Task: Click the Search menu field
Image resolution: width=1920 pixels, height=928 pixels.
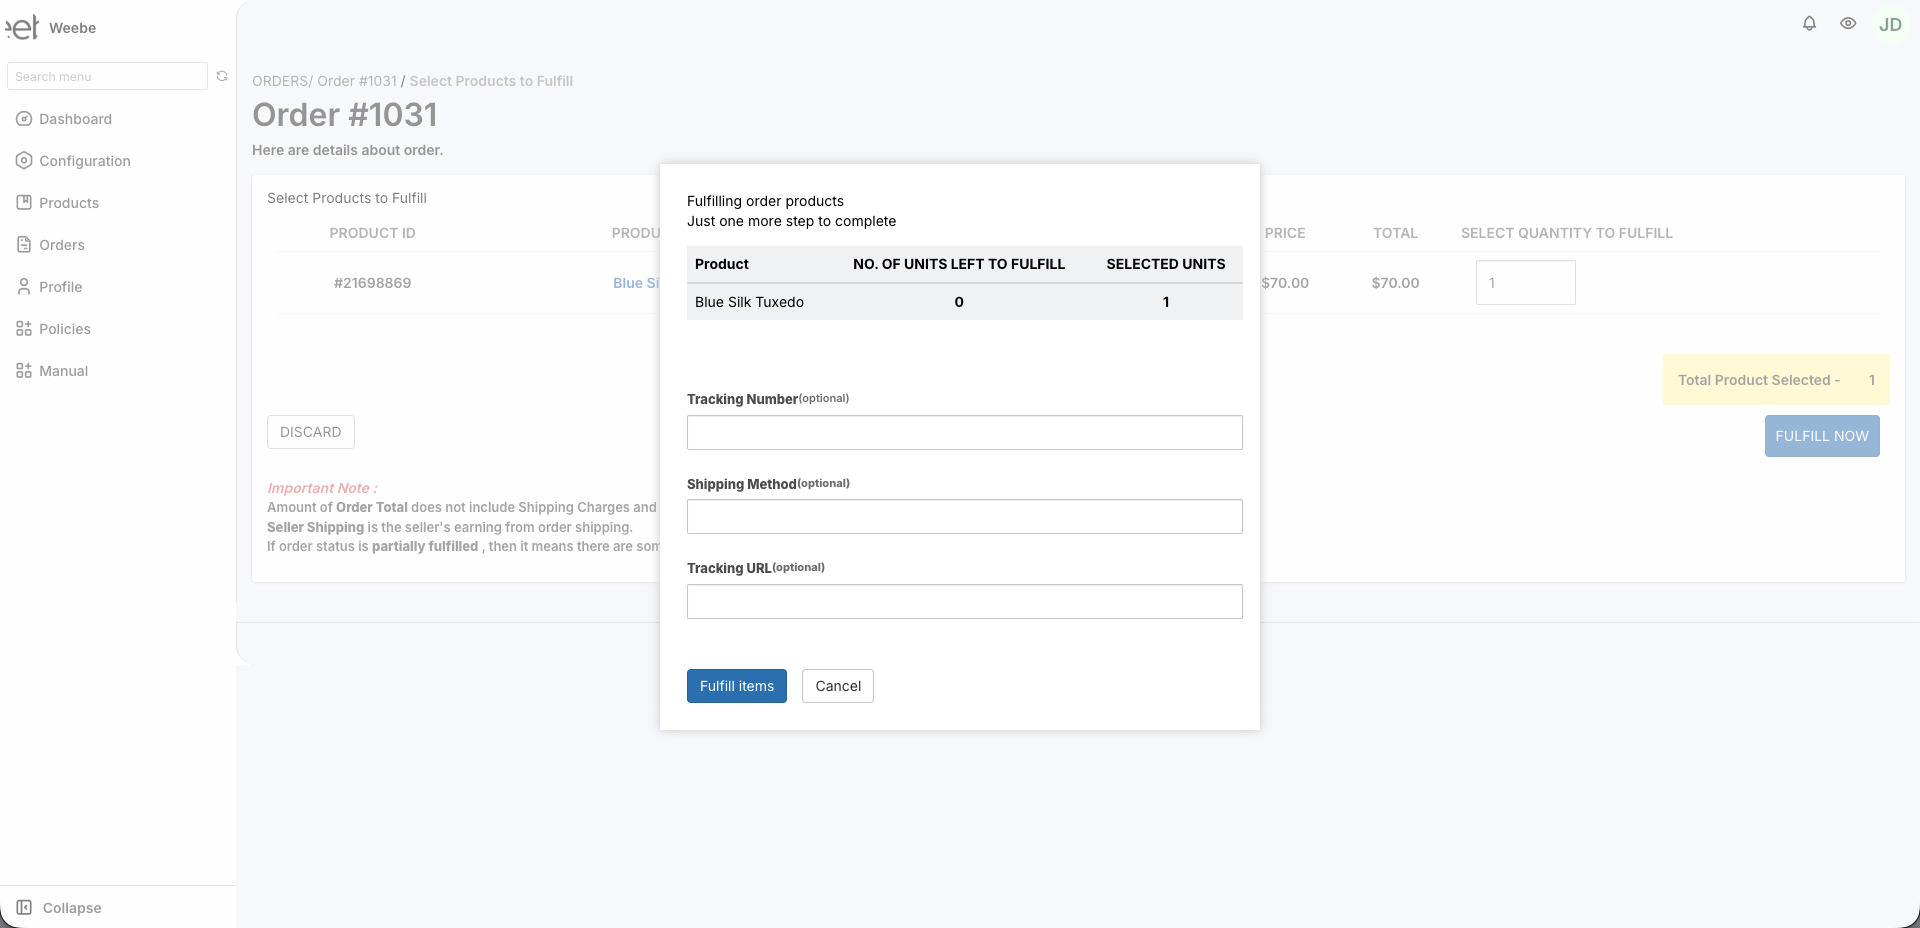Action: coord(108,76)
